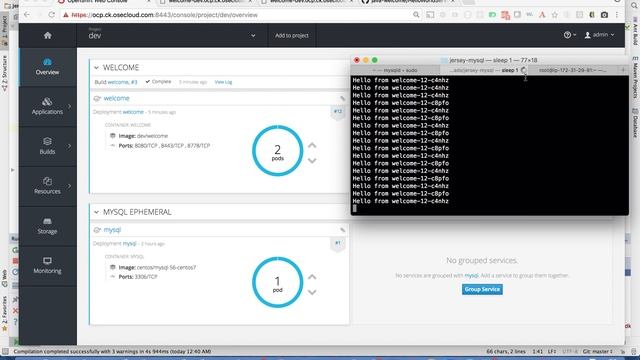Open the welcome deployment link
Screen dimensions: 640x360
coord(133,112)
